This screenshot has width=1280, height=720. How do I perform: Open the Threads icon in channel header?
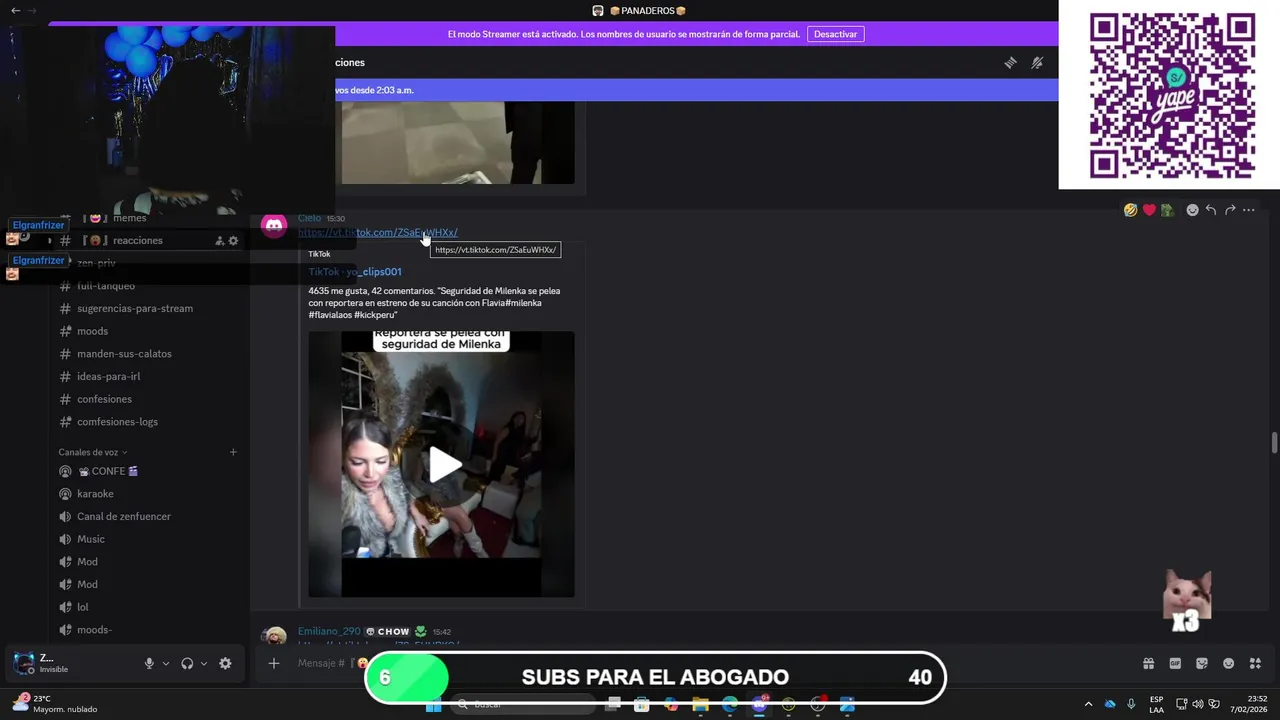click(x=1010, y=62)
